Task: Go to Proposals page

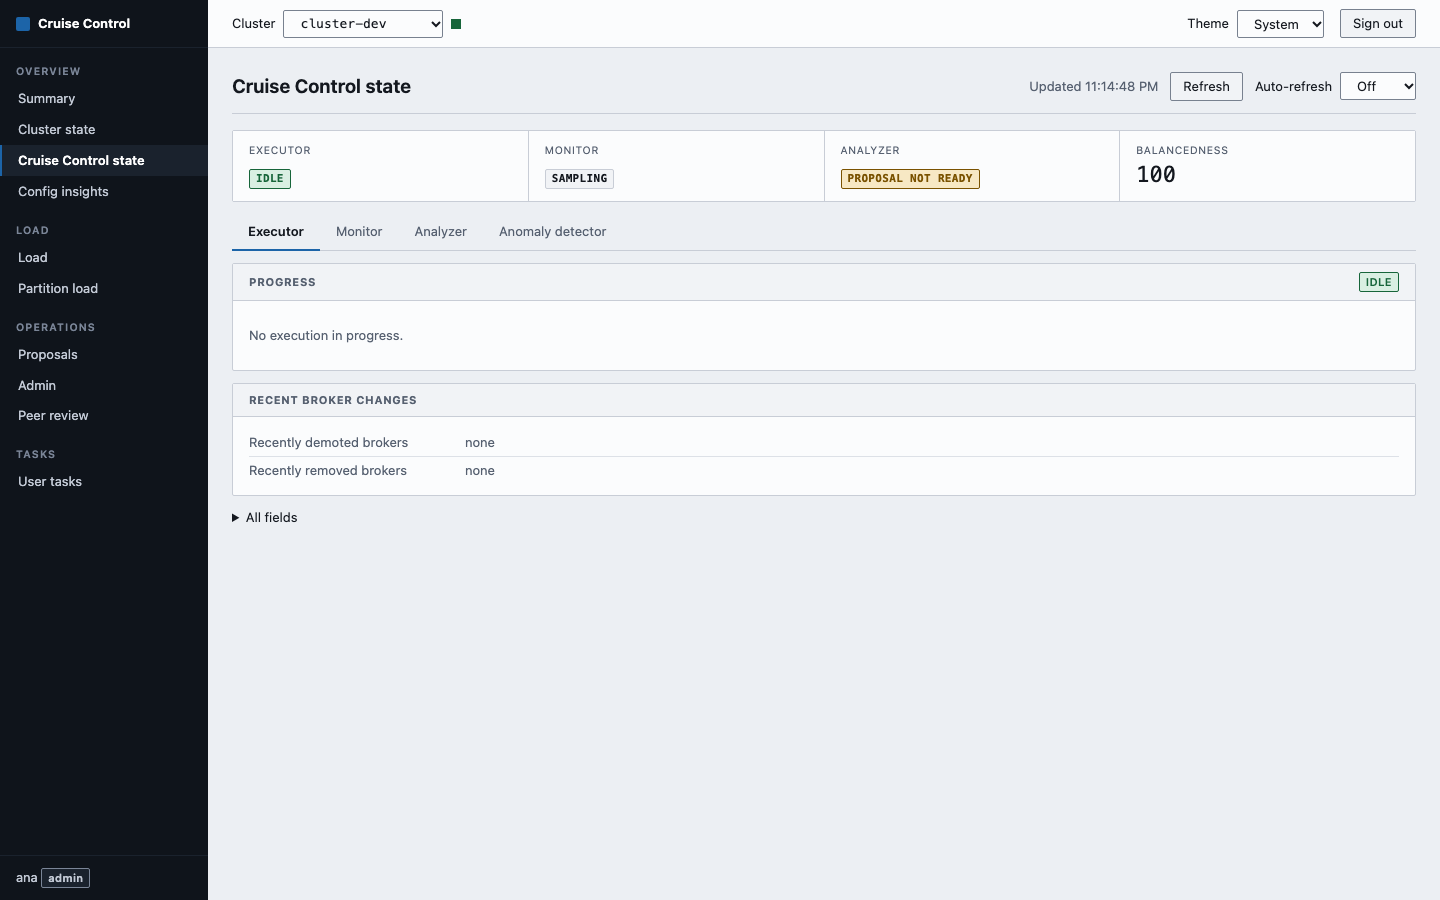Action: click(104, 355)
